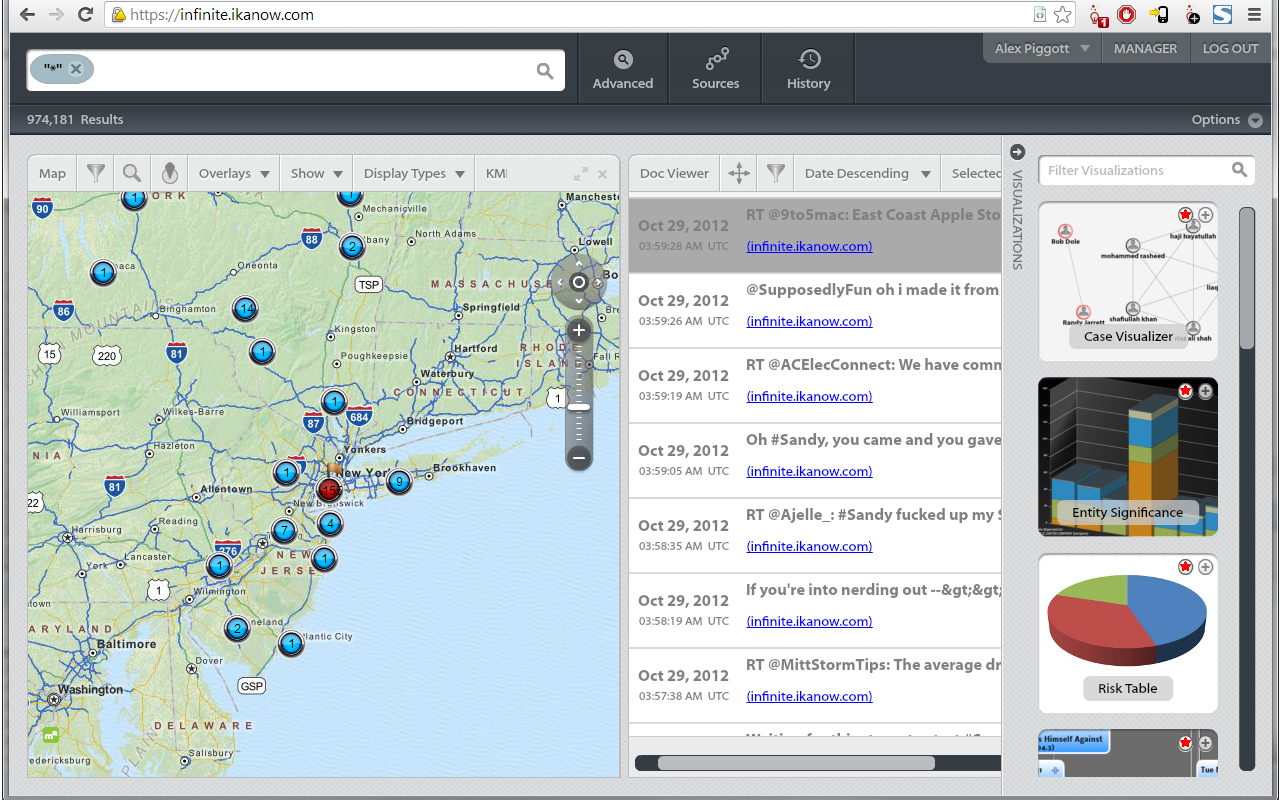Go back in browser

click(x=26, y=15)
